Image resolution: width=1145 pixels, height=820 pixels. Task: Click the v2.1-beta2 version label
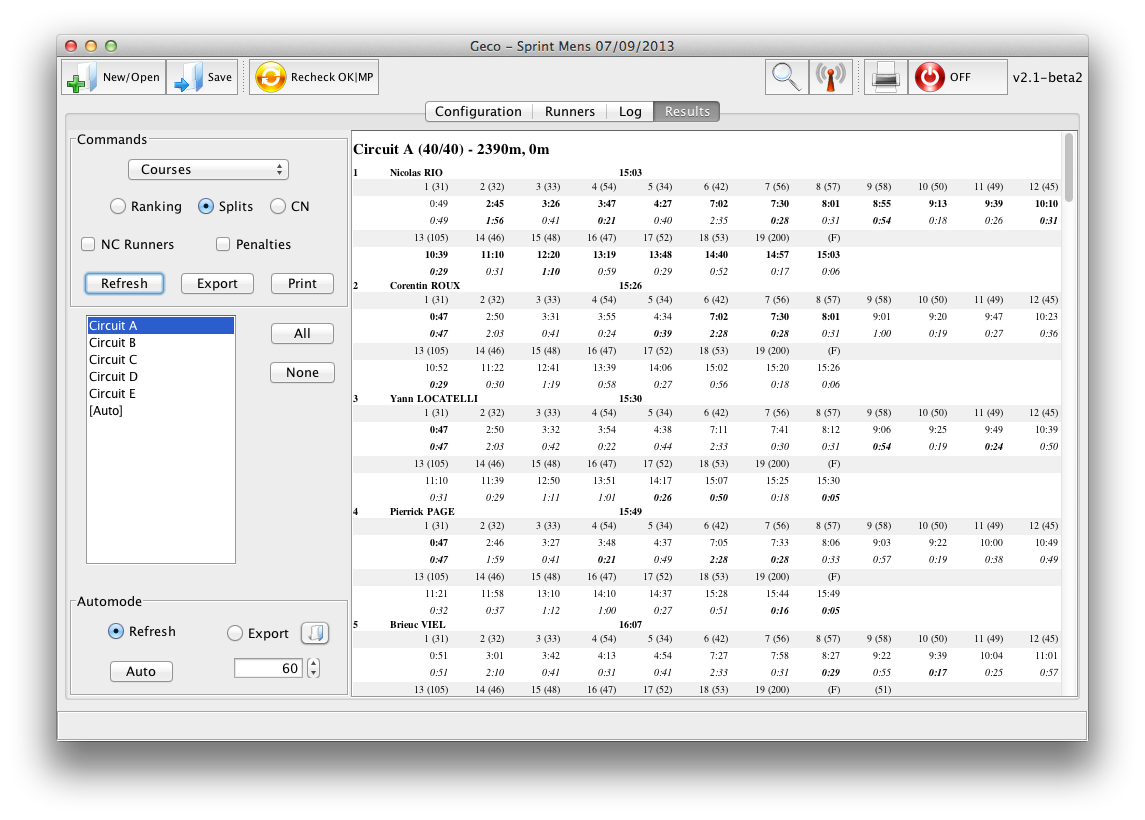1047,77
